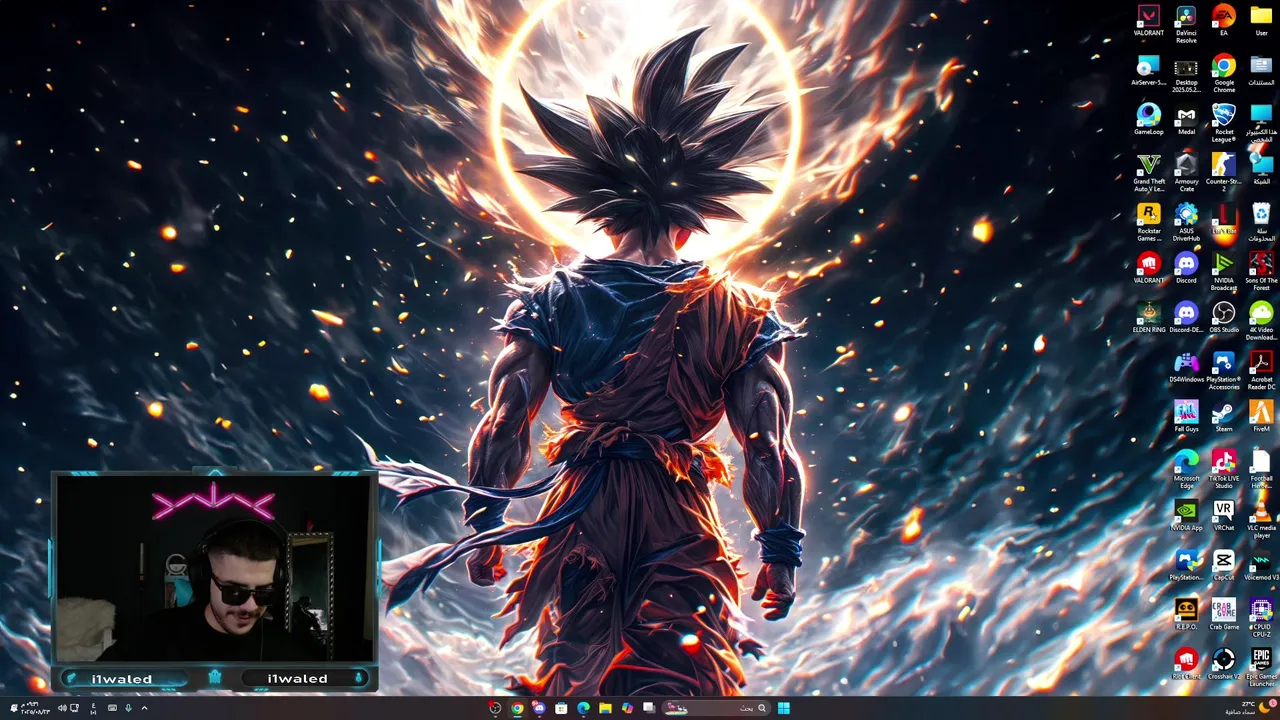Screen dimensions: 1280x720
Task: Open Epic Games Launcher icon
Action: coord(1261,668)
